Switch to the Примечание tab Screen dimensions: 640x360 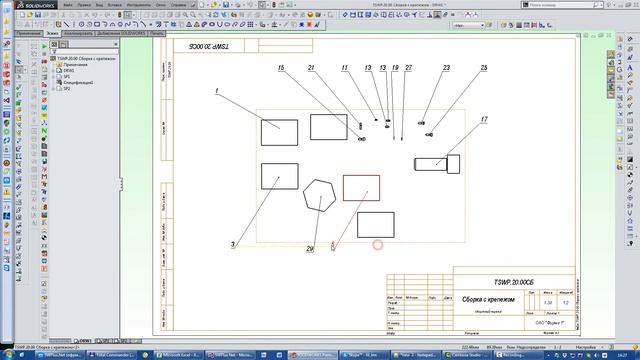coord(29,33)
